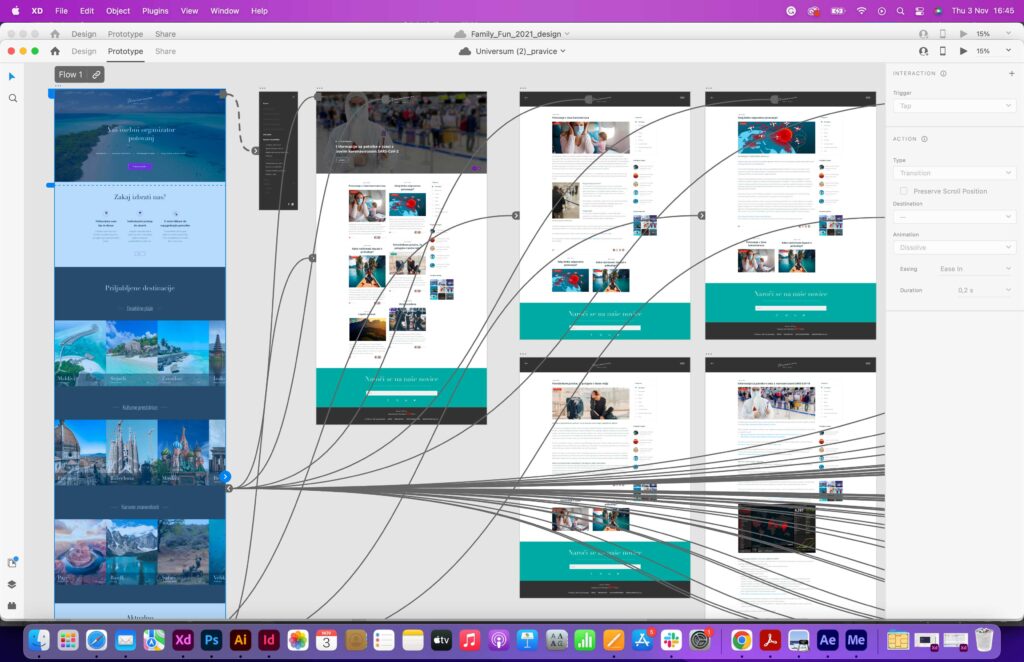Open Universum (2)_pravice document title dropdown
The height and width of the screenshot is (662, 1024).
[520, 51]
